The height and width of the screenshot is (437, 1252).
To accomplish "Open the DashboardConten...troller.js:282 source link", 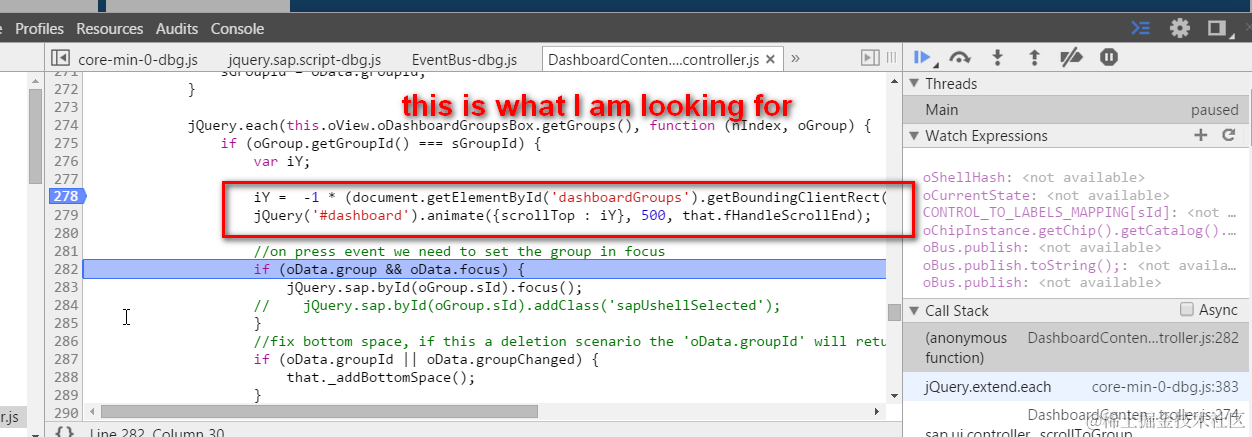I will [1133, 339].
